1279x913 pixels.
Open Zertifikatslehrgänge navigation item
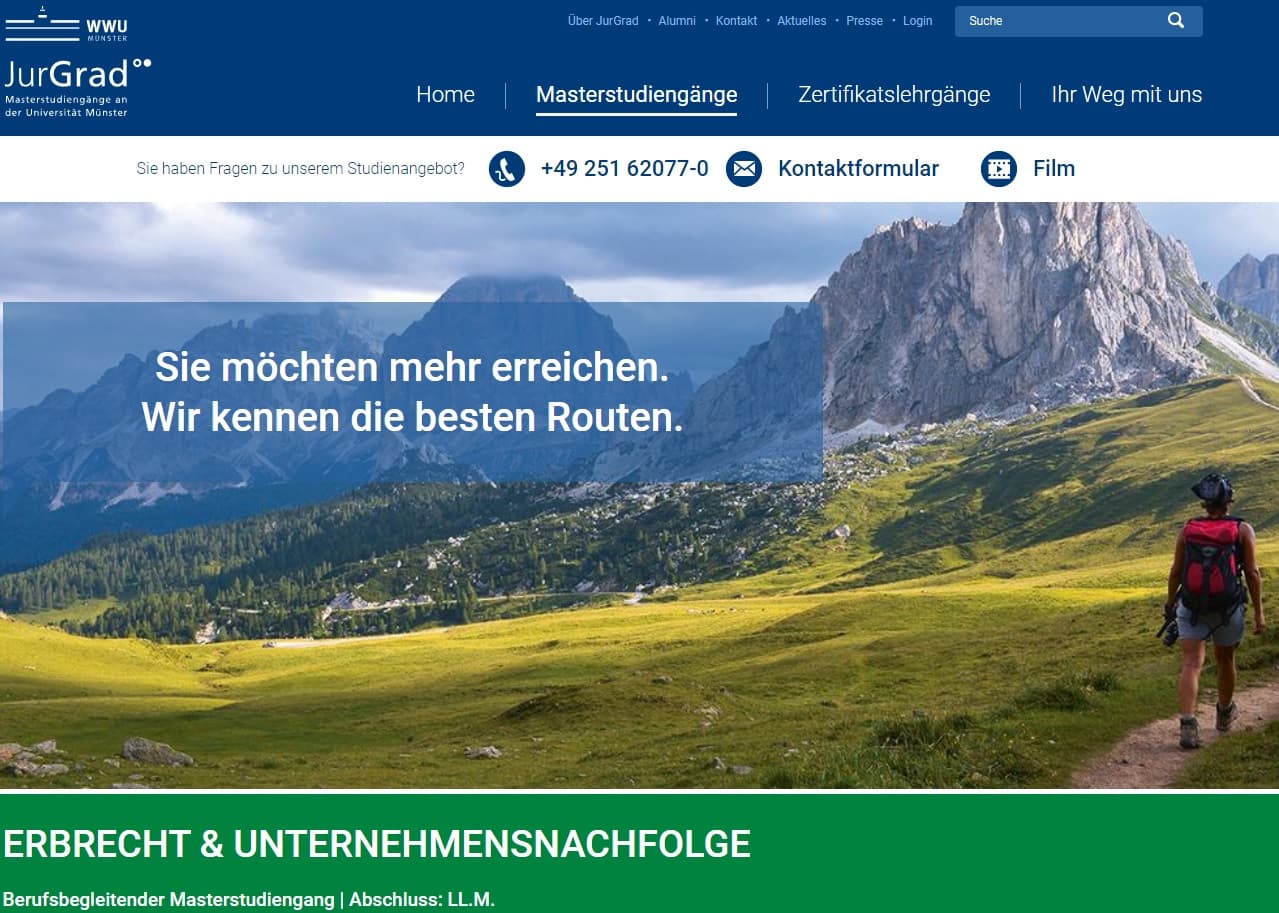[894, 95]
